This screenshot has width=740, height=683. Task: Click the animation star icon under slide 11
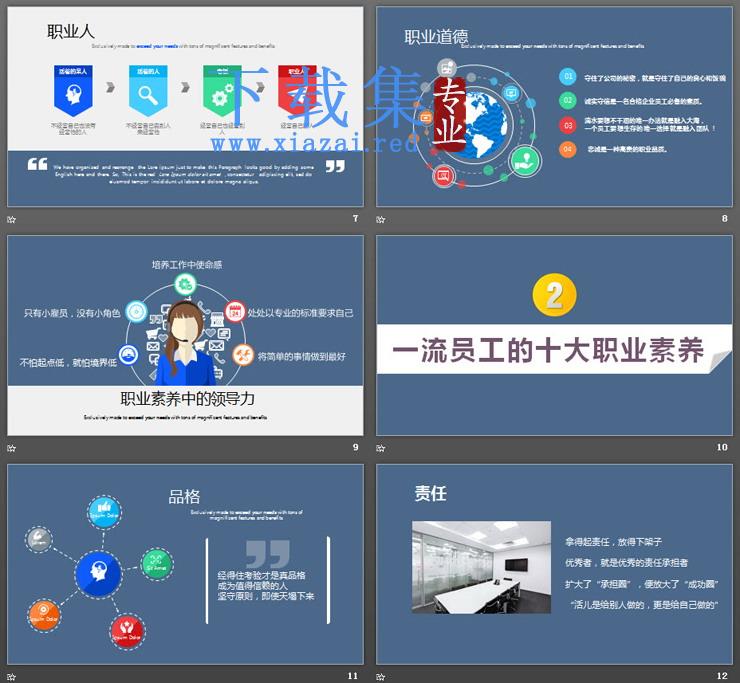click(x=12, y=677)
